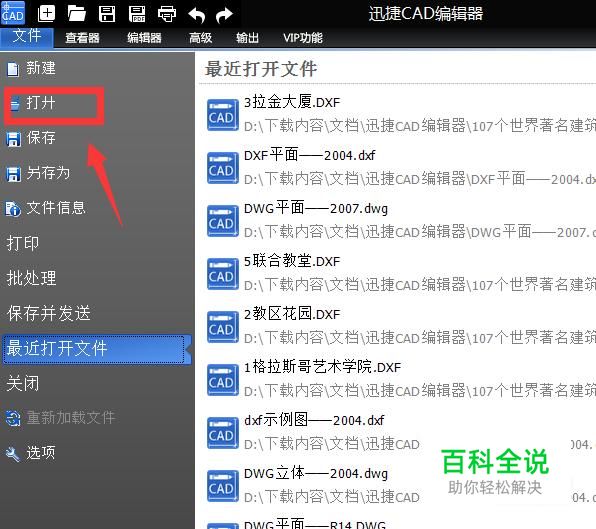Screen dimensions: 596x529
Task: Click the path under DXF平面——2004.dxf
Action: 420,179
